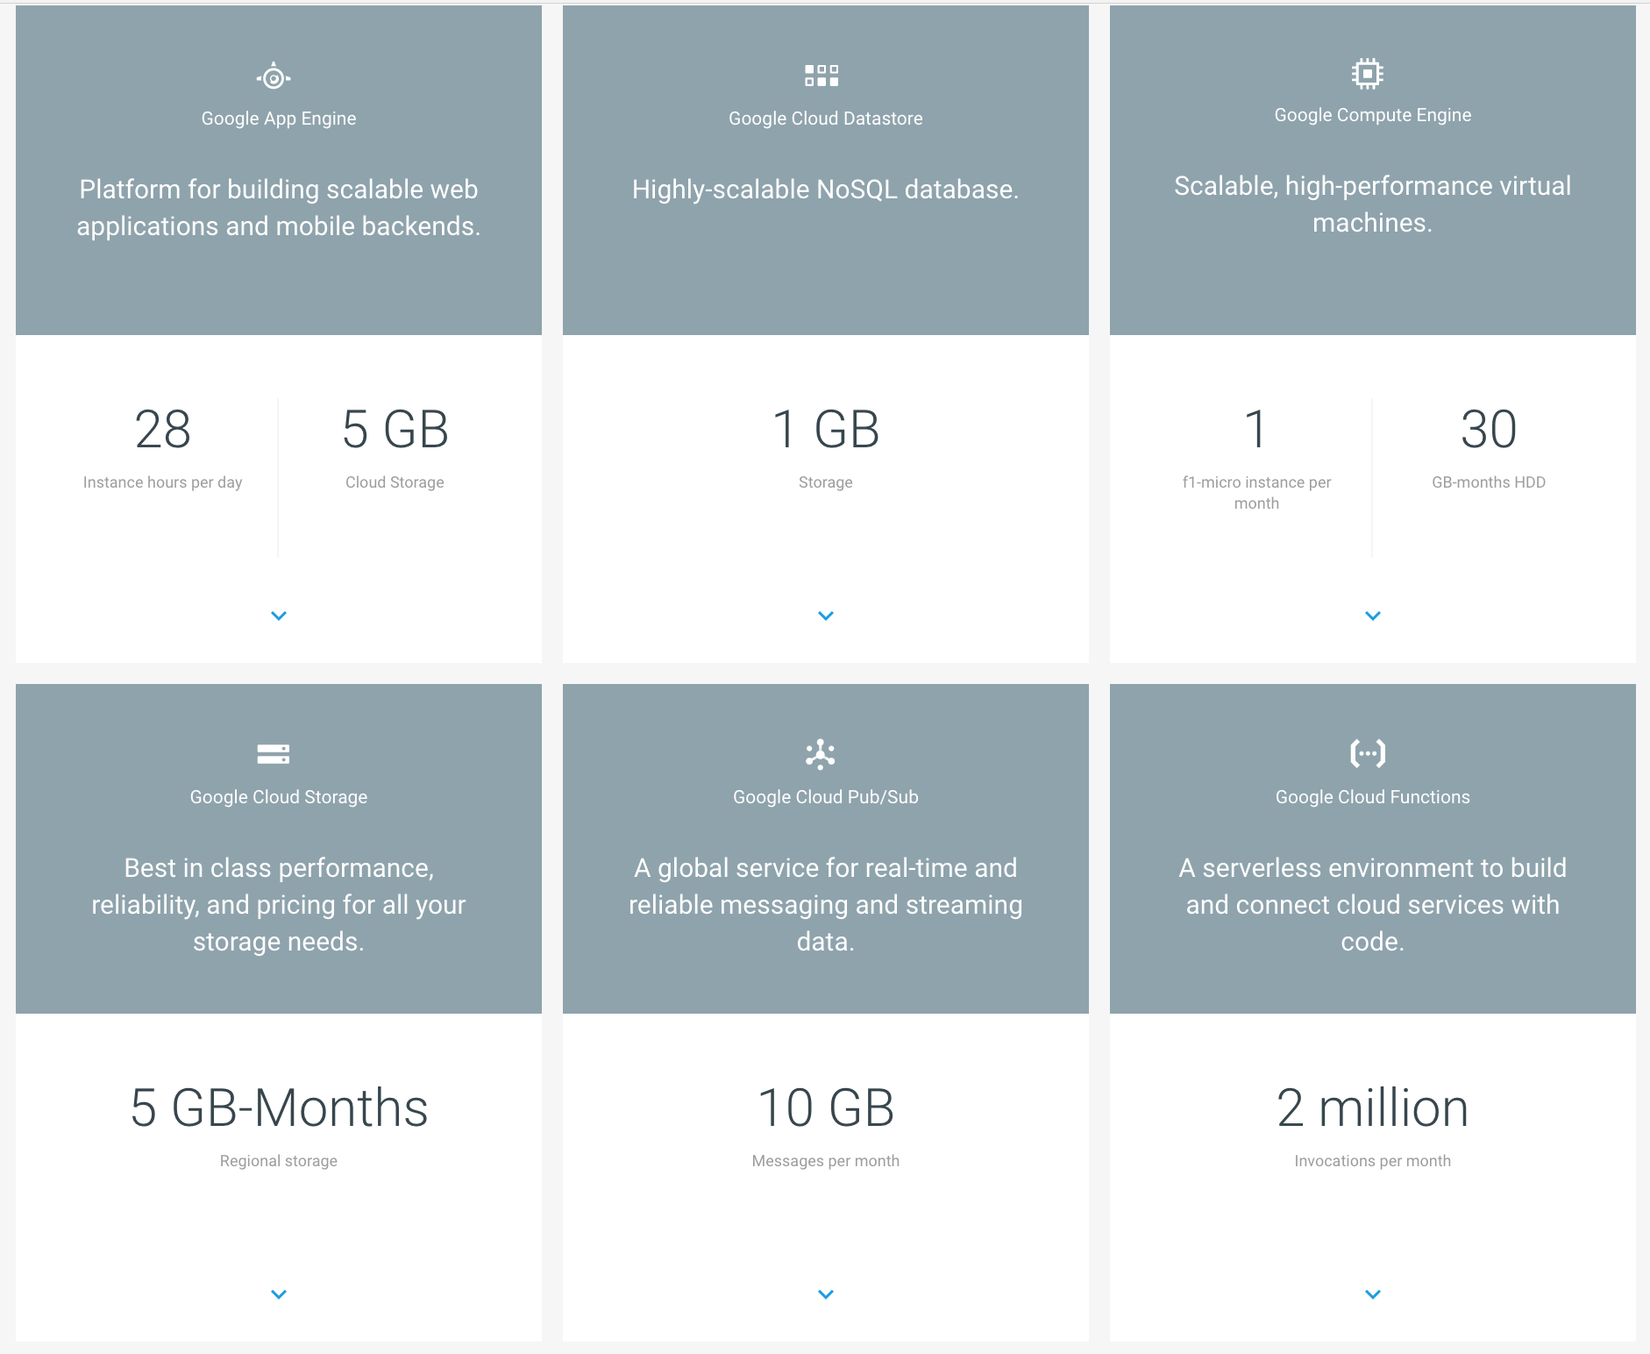Click the 2 million invocations figure
This screenshot has width=1650, height=1354.
click(x=1373, y=1108)
